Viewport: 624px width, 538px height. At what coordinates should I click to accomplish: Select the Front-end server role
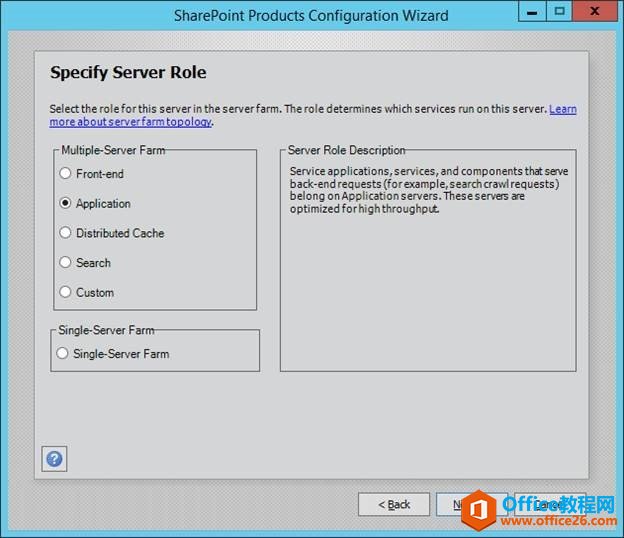point(92,173)
